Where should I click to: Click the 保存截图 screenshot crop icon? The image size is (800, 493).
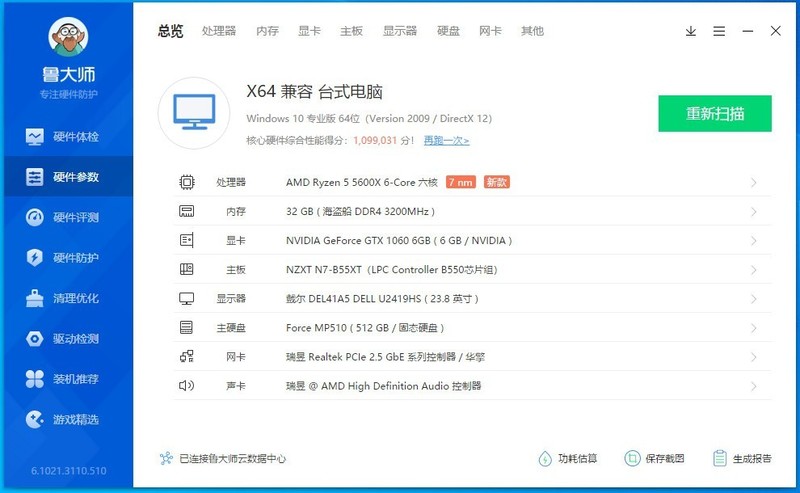click(632, 458)
